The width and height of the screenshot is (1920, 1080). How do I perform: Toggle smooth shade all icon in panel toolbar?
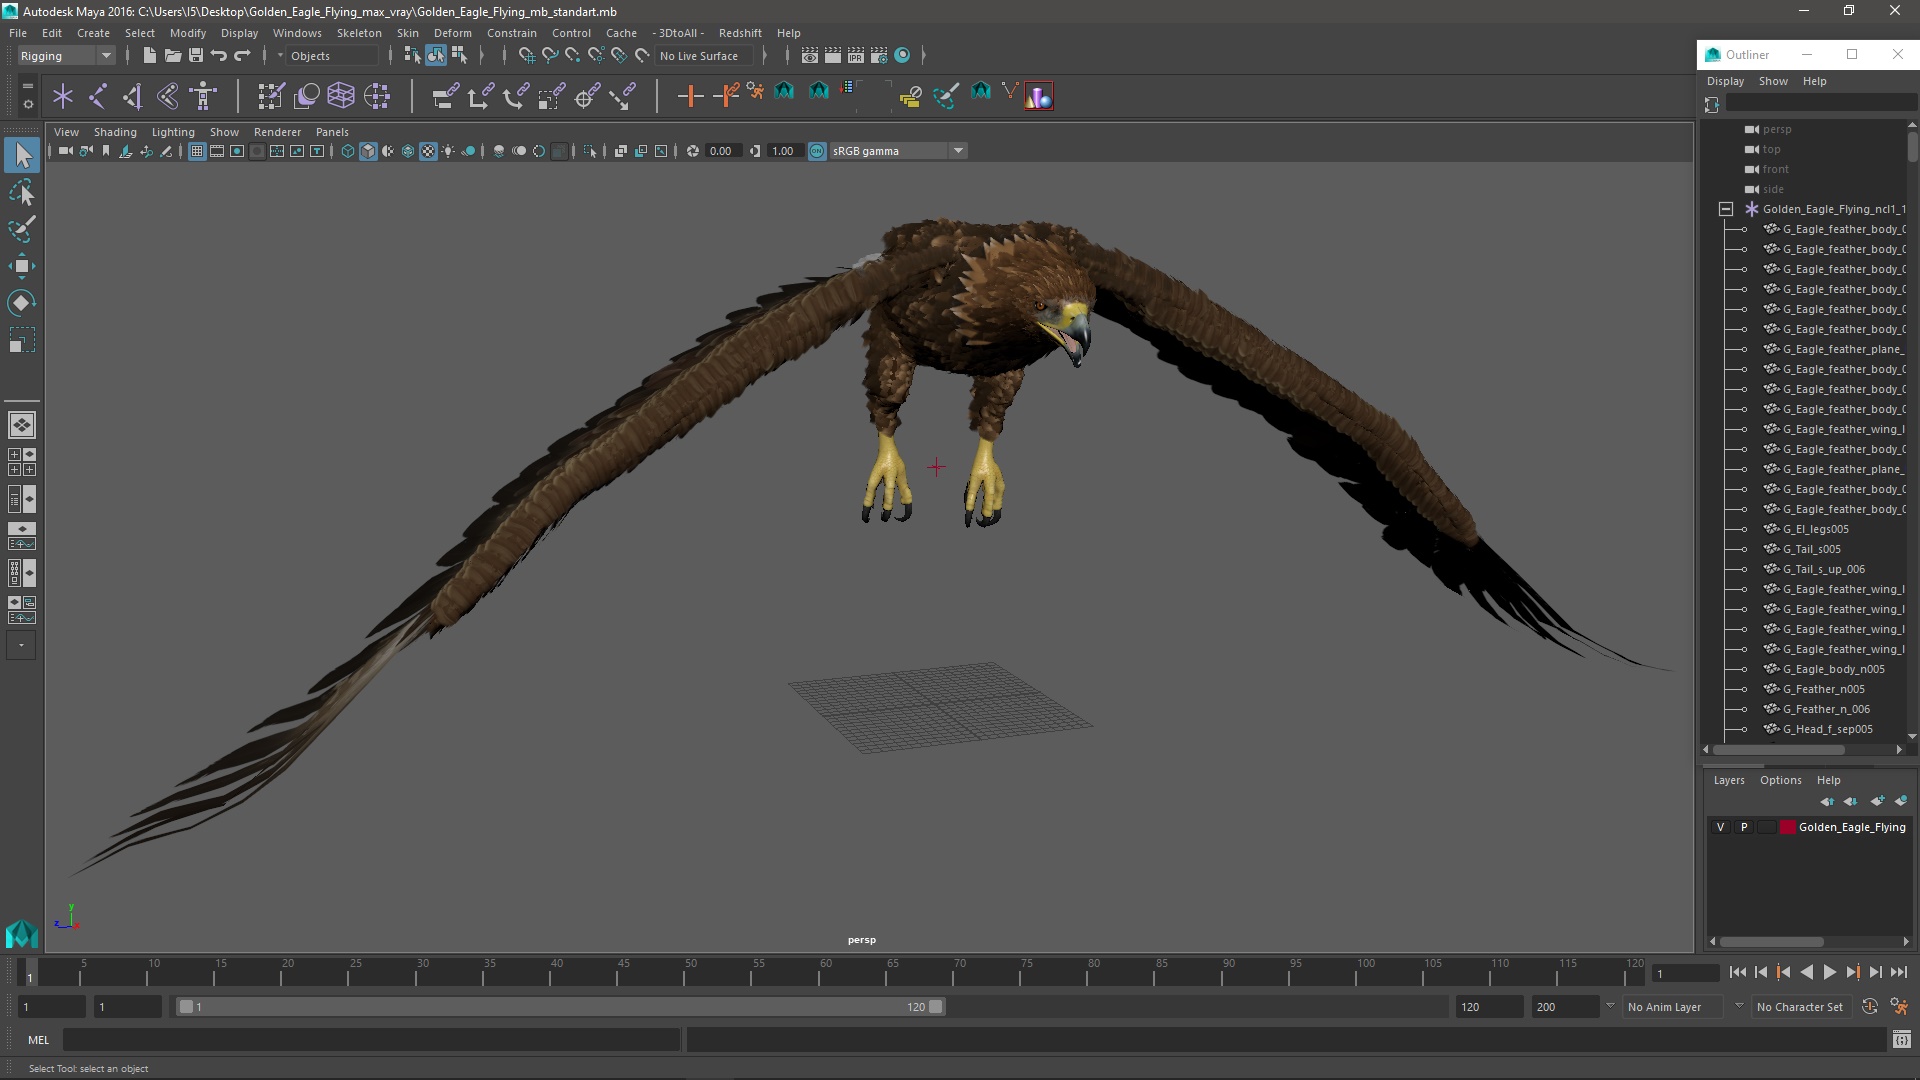click(x=368, y=151)
